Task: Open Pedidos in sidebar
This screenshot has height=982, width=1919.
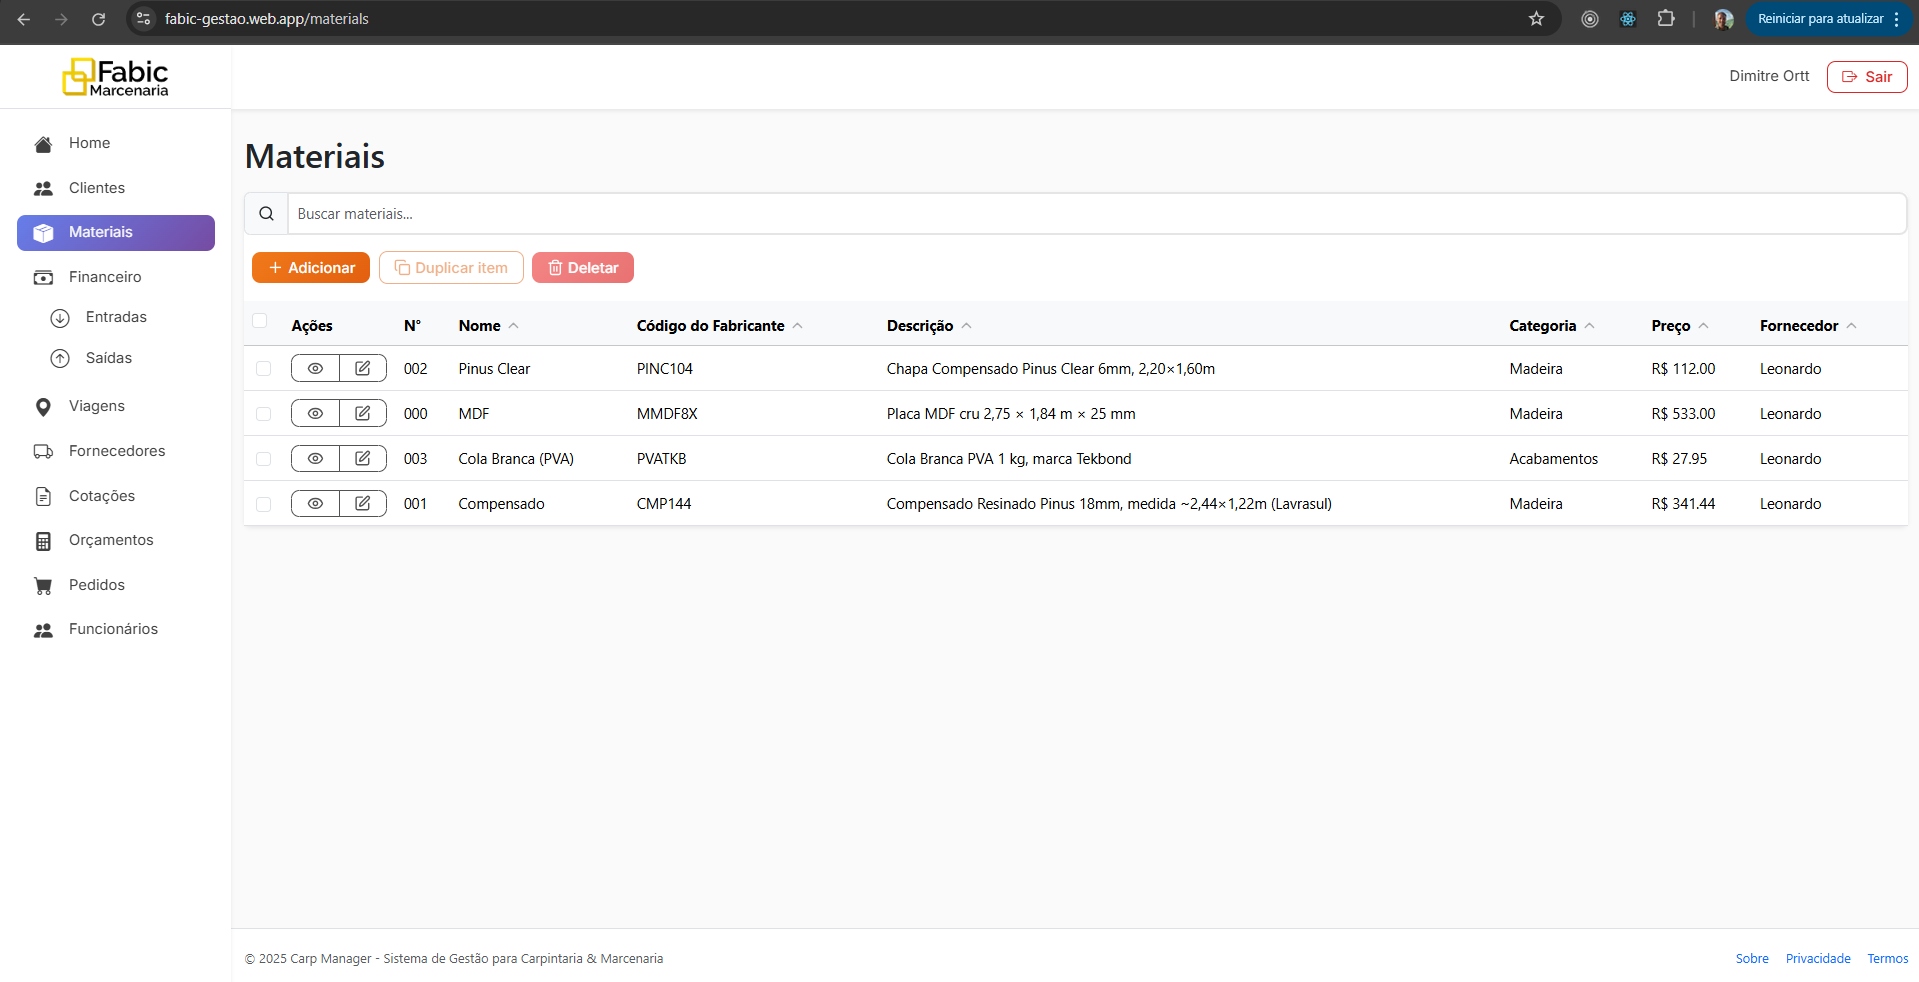Action: [116, 585]
